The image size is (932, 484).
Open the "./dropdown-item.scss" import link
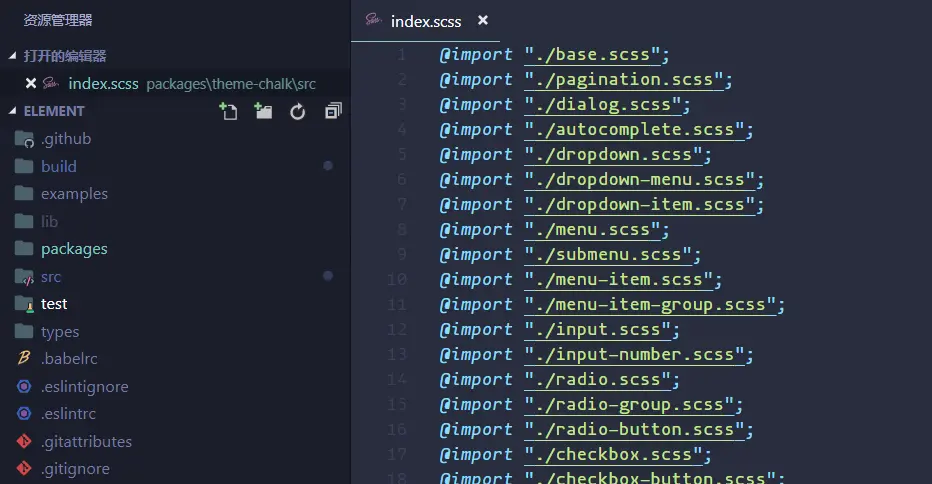pyautogui.click(x=640, y=205)
